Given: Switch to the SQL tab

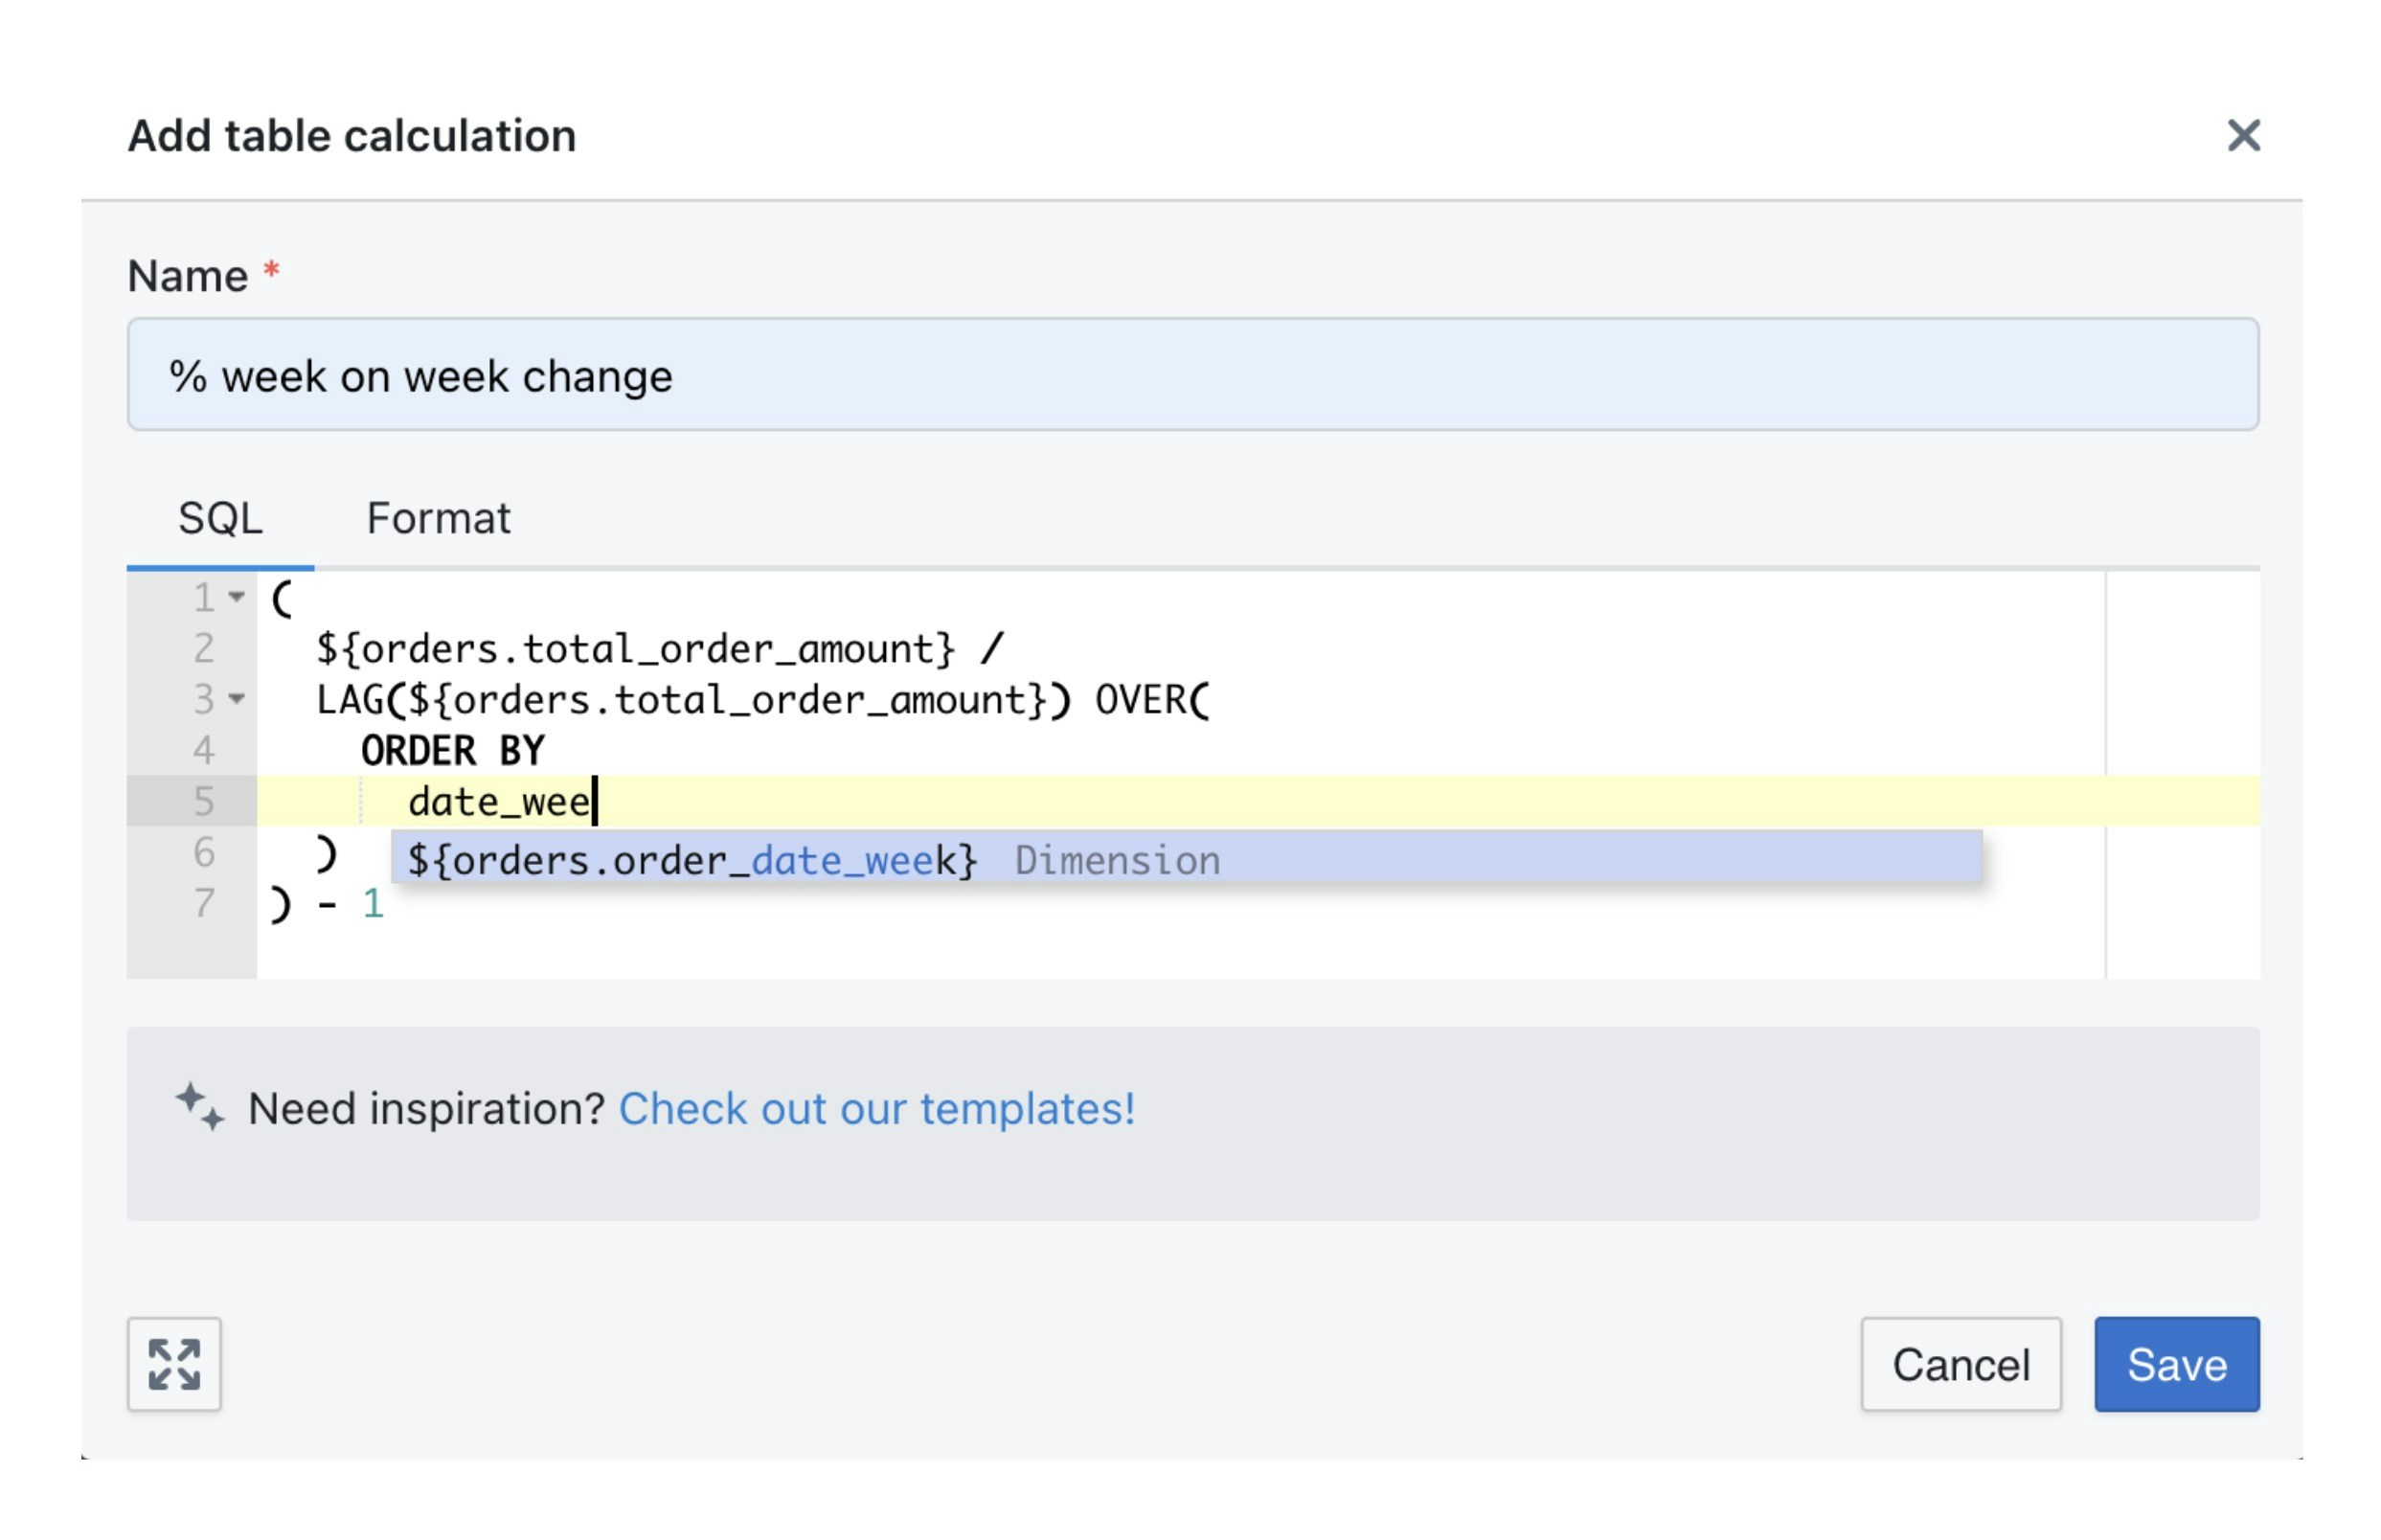Looking at the screenshot, I should tap(220, 518).
